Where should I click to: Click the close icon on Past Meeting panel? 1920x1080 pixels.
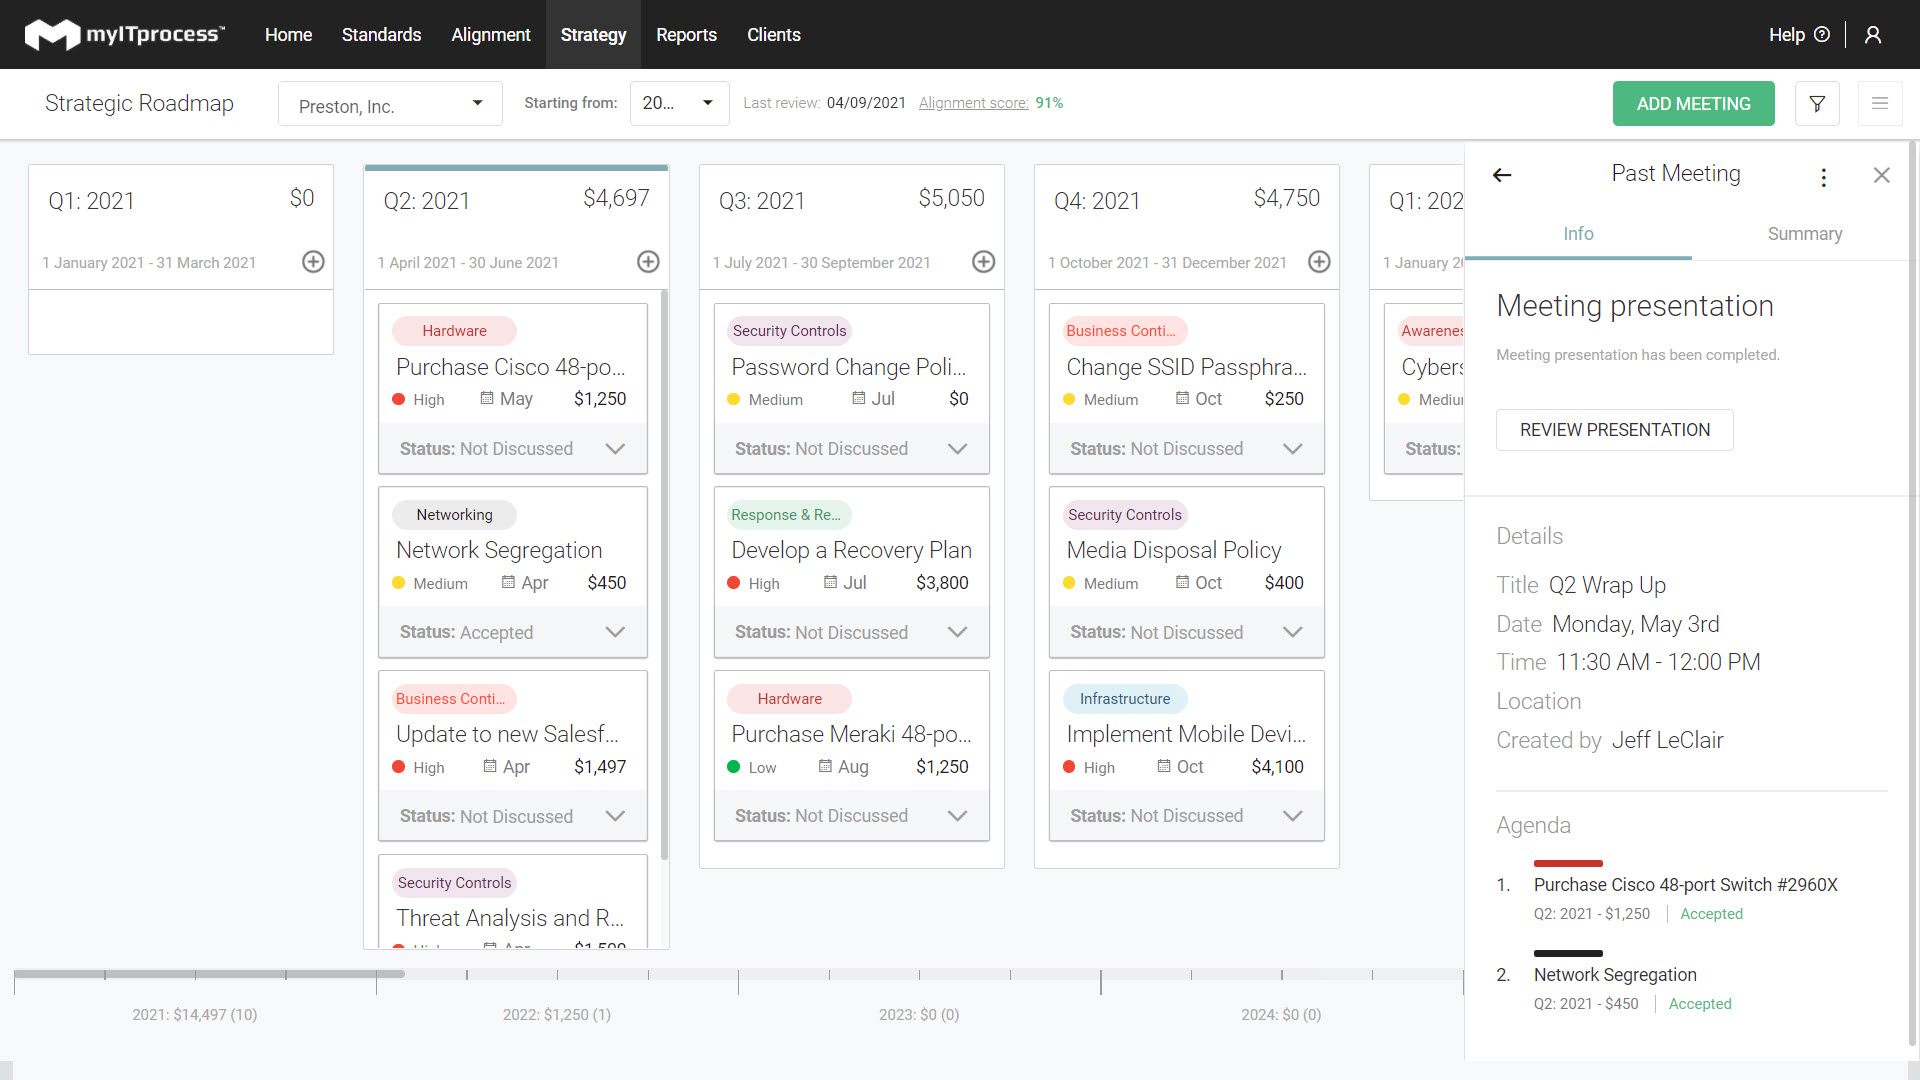point(1882,173)
